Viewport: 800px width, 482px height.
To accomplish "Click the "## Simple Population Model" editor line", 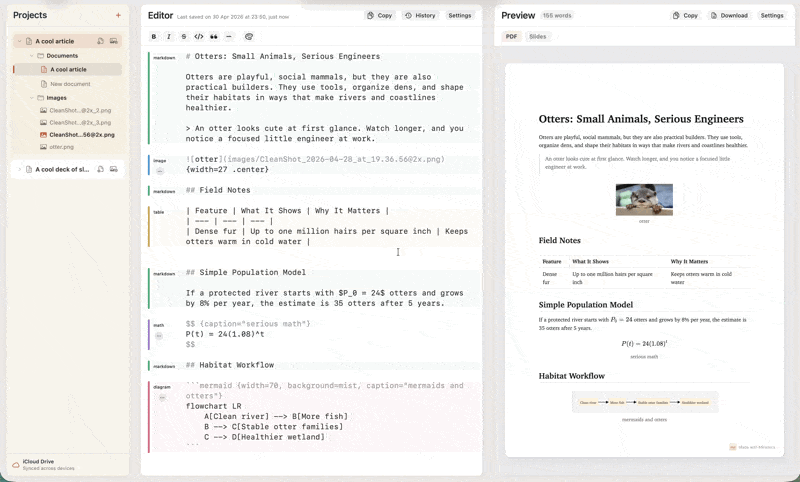I will click(x=246, y=272).
